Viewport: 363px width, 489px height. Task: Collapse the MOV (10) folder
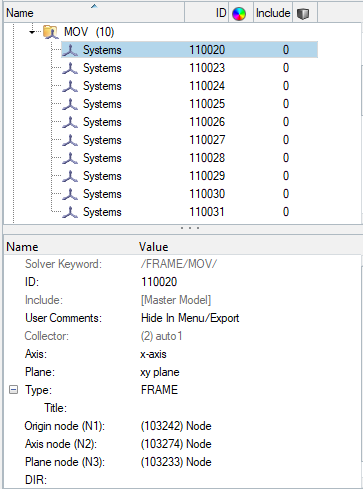point(32,32)
